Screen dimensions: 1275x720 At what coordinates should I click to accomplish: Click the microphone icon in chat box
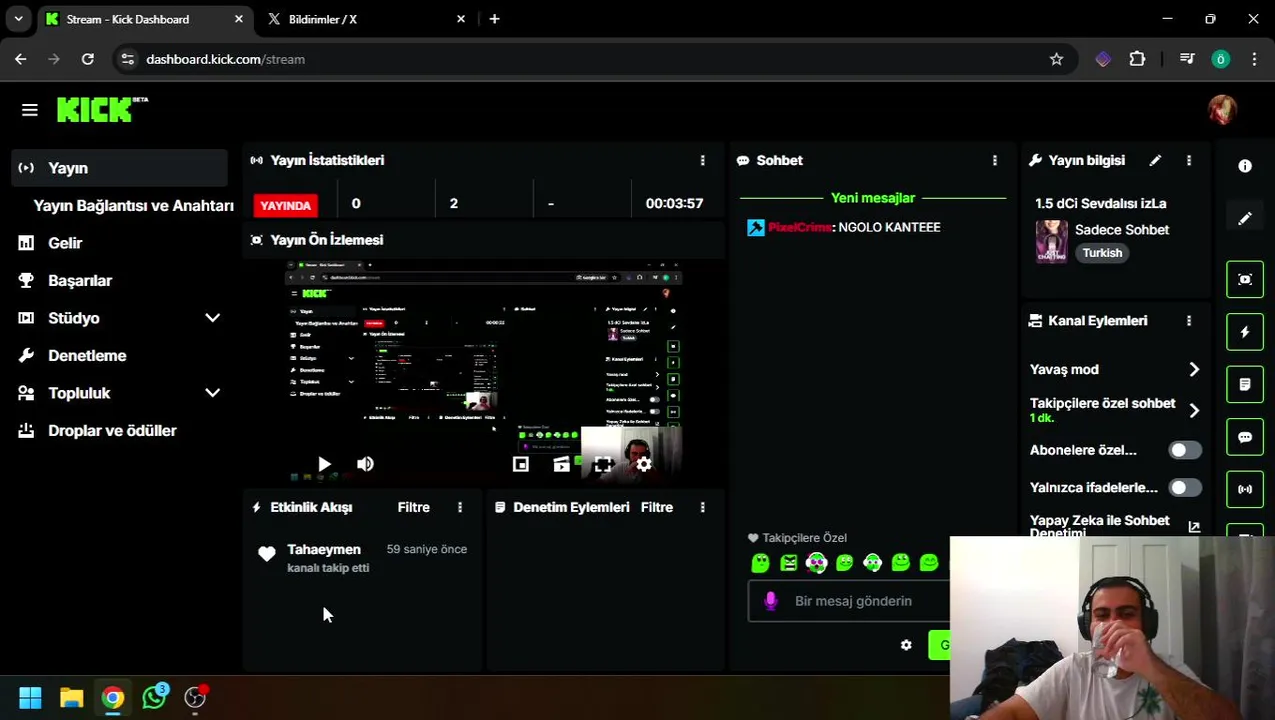click(770, 600)
